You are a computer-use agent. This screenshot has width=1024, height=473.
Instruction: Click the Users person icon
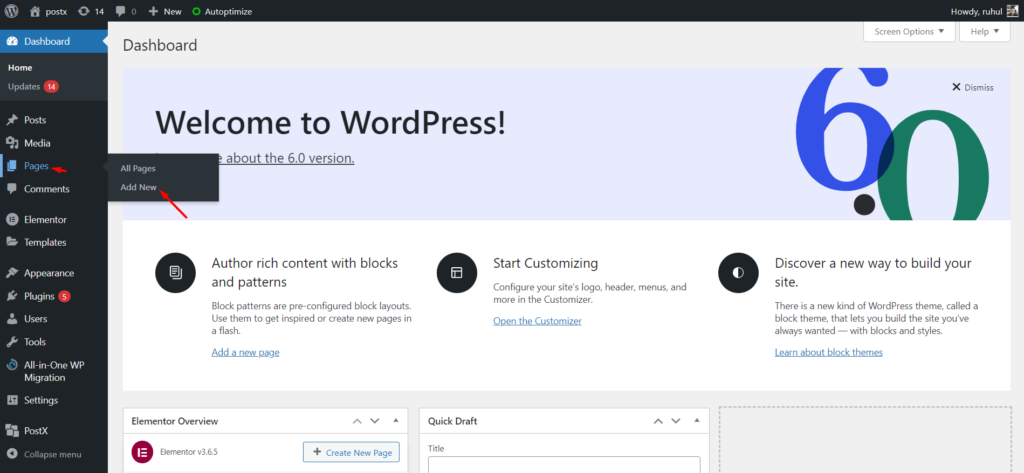(x=12, y=319)
